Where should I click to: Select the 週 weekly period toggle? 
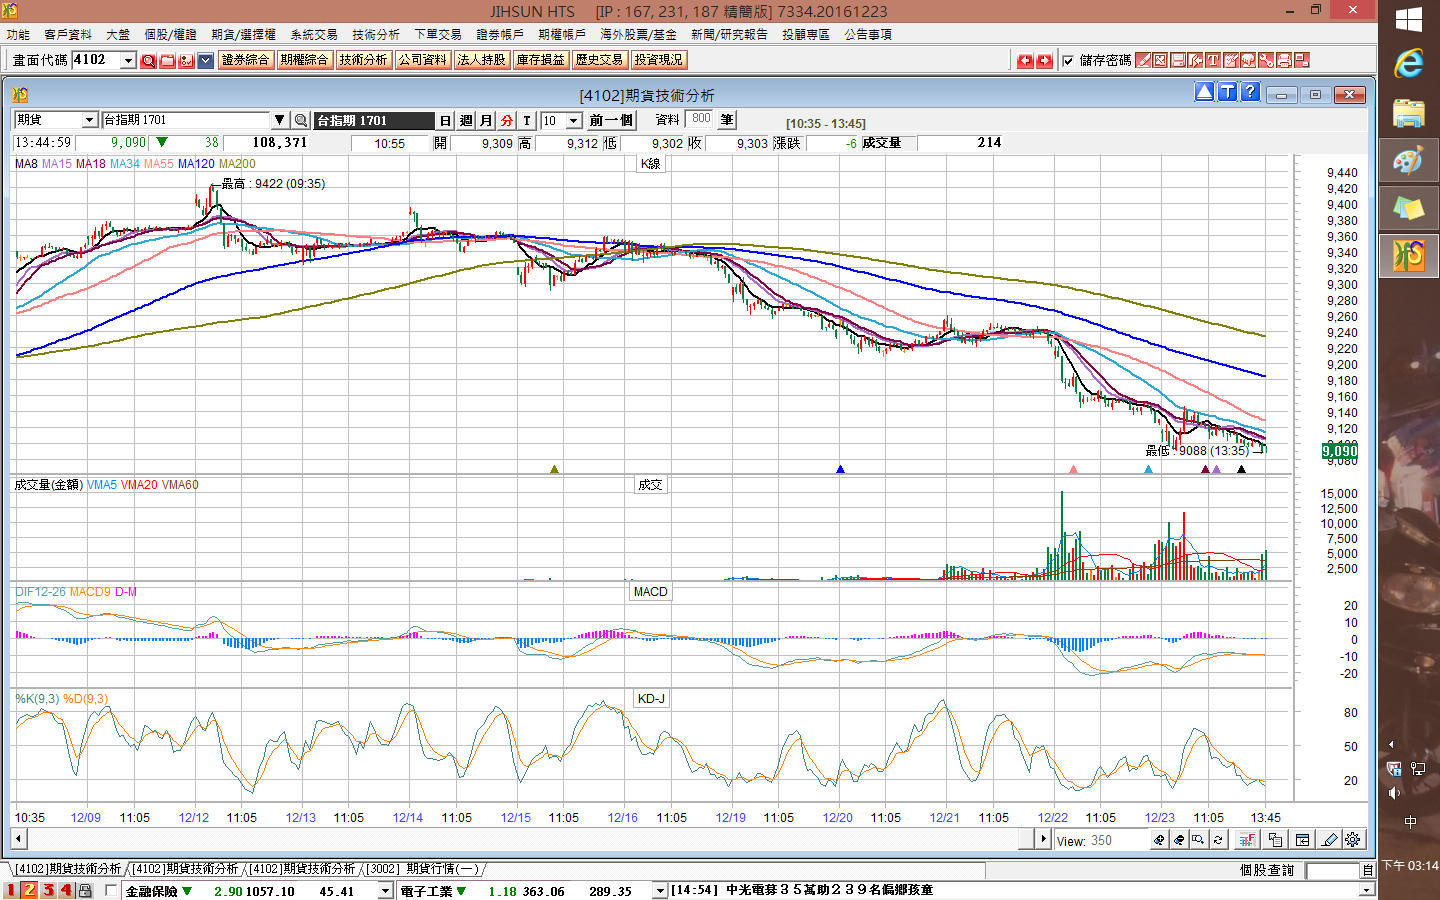click(x=466, y=120)
